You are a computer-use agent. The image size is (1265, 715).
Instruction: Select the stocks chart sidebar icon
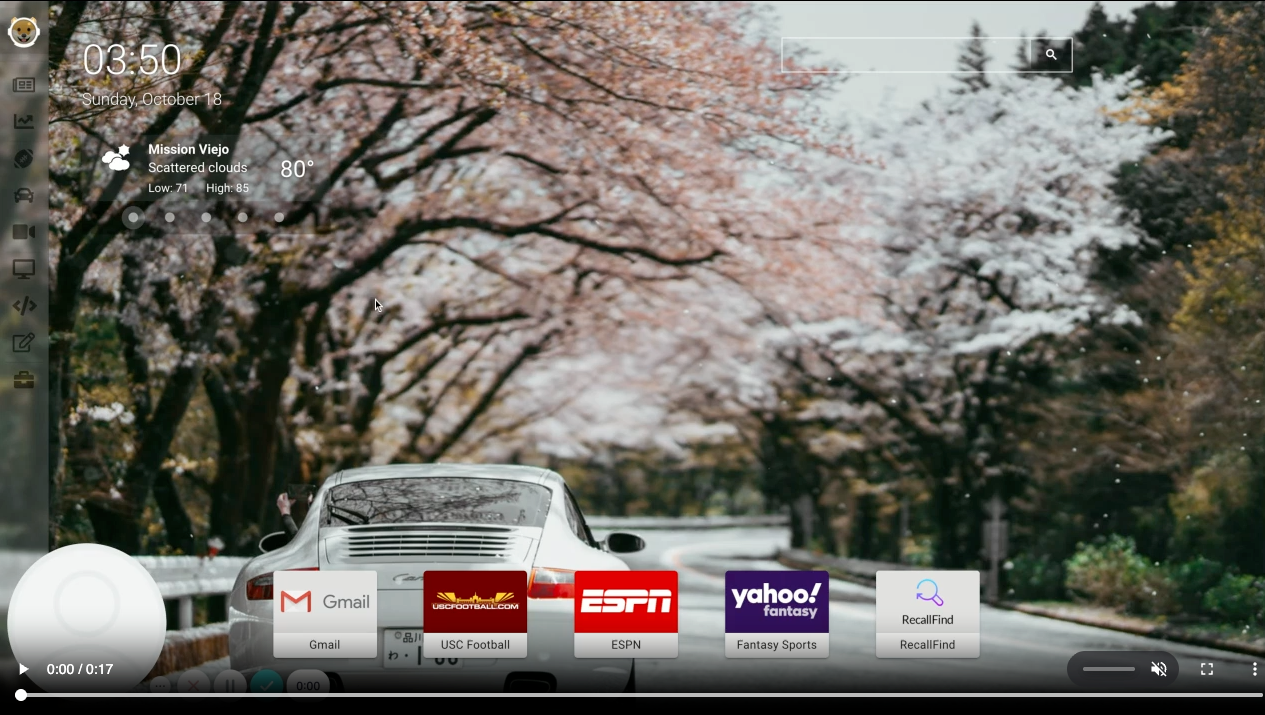click(x=23, y=121)
